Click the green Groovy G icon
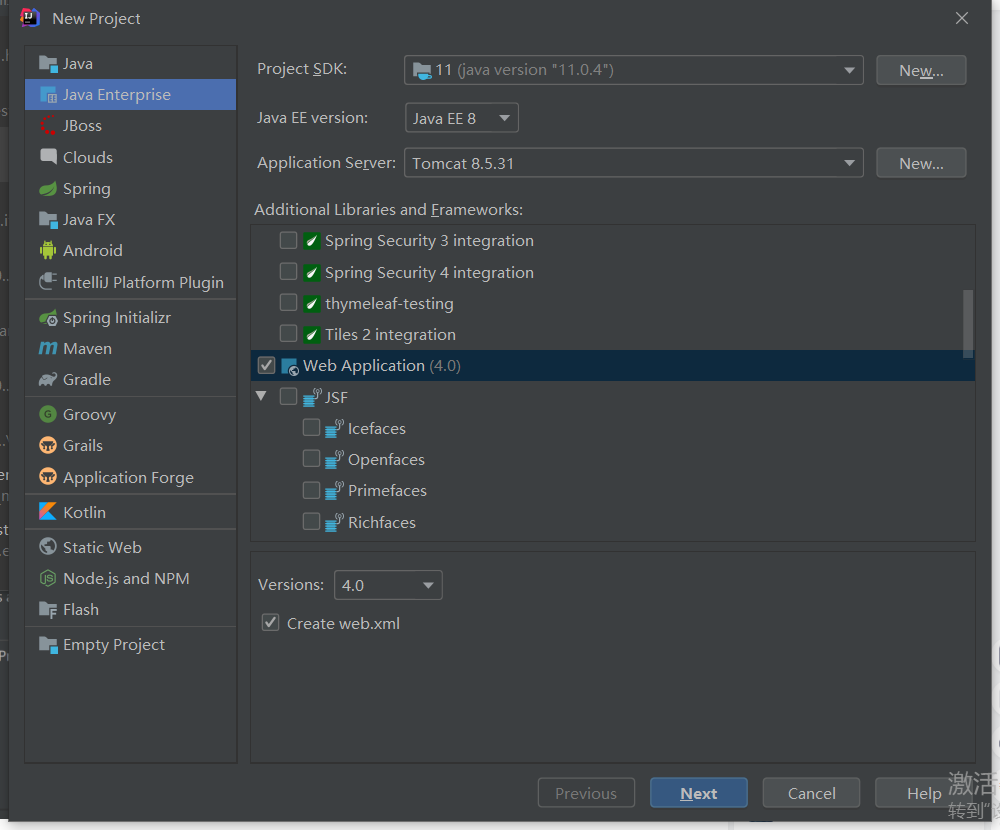The height and width of the screenshot is (830, 1000). click(48, 414)
